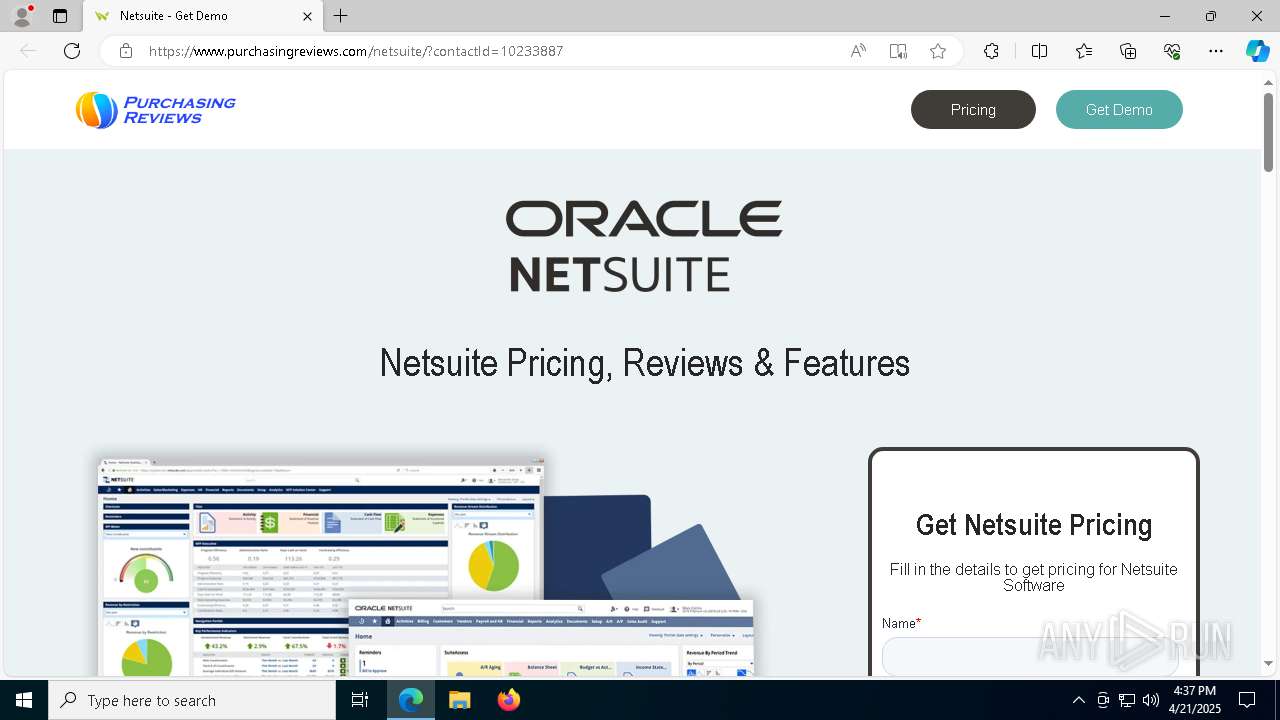
Task: Click the NetSuite dashboard screenshot
Action: pos(426,566)
